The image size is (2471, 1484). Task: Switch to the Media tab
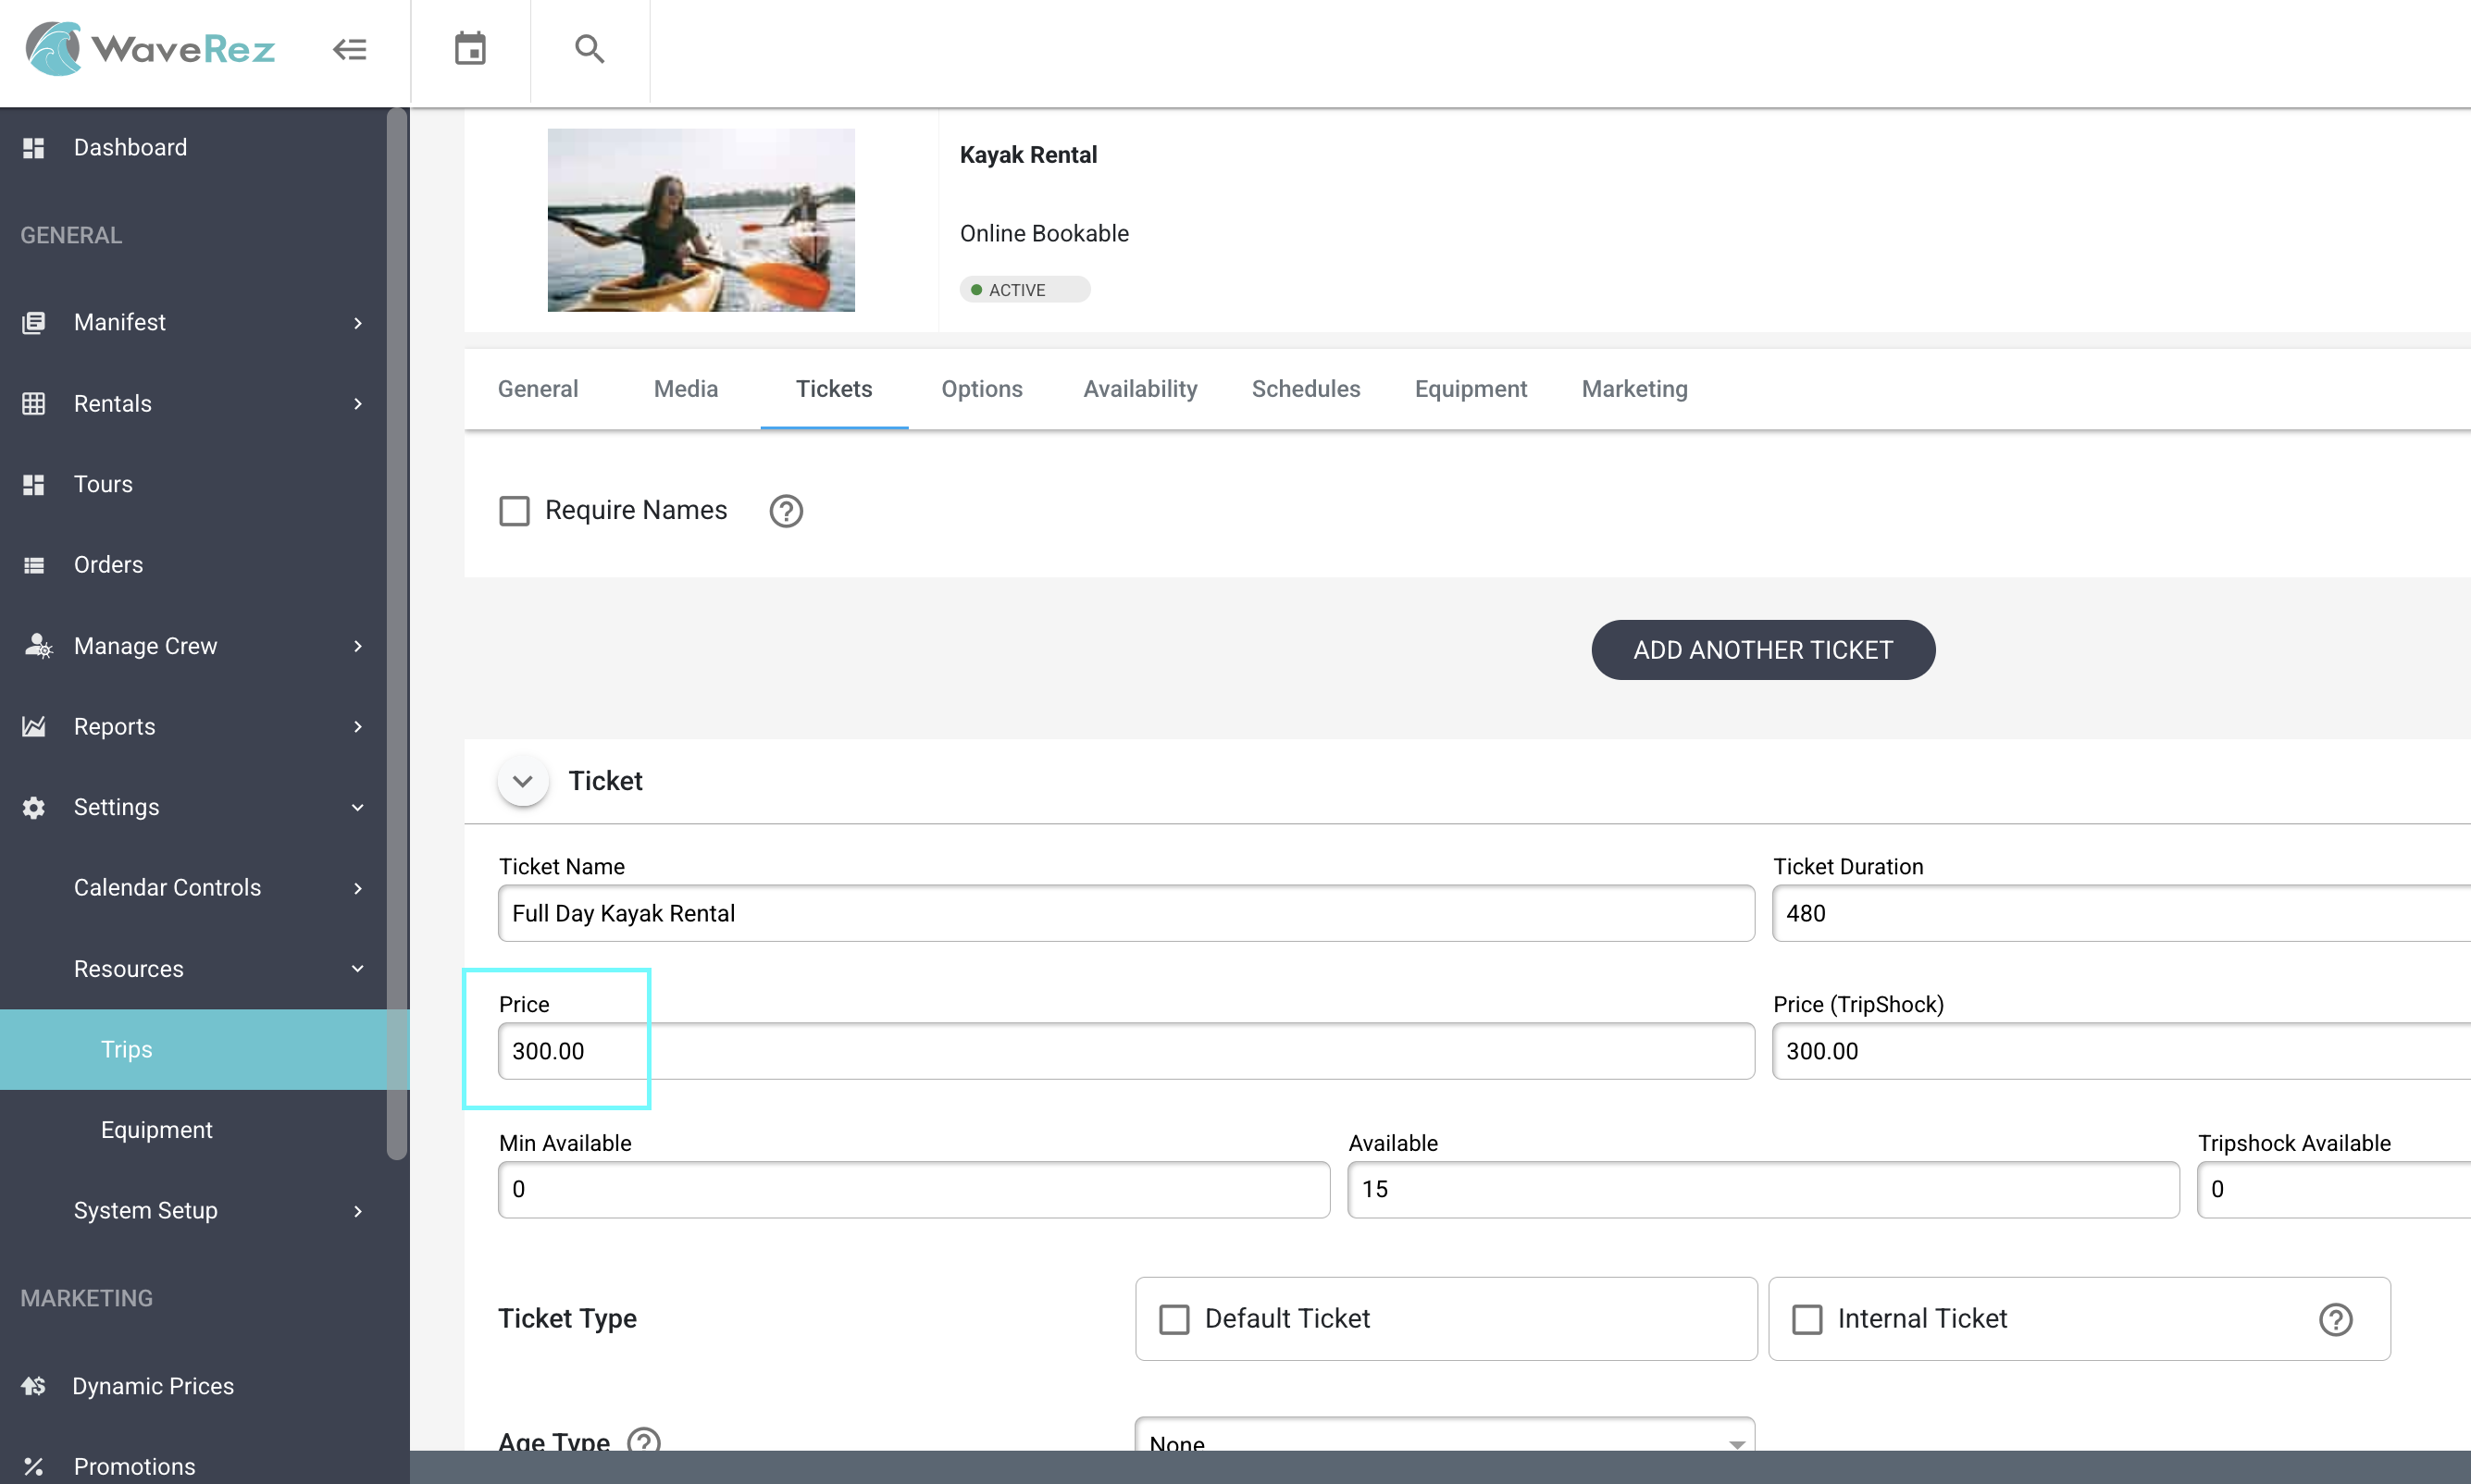tap(686, 389)
